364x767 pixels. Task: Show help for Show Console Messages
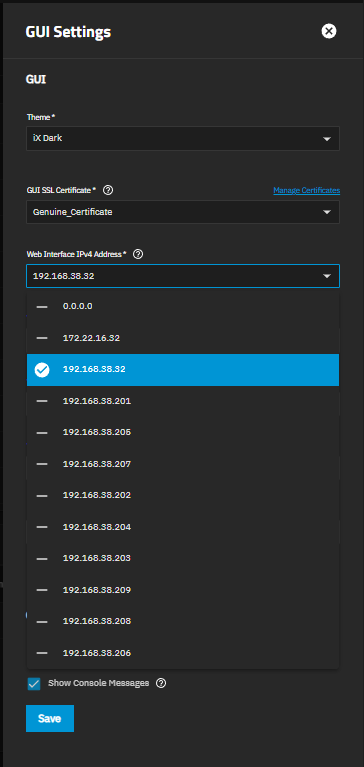tap(161, 683)
